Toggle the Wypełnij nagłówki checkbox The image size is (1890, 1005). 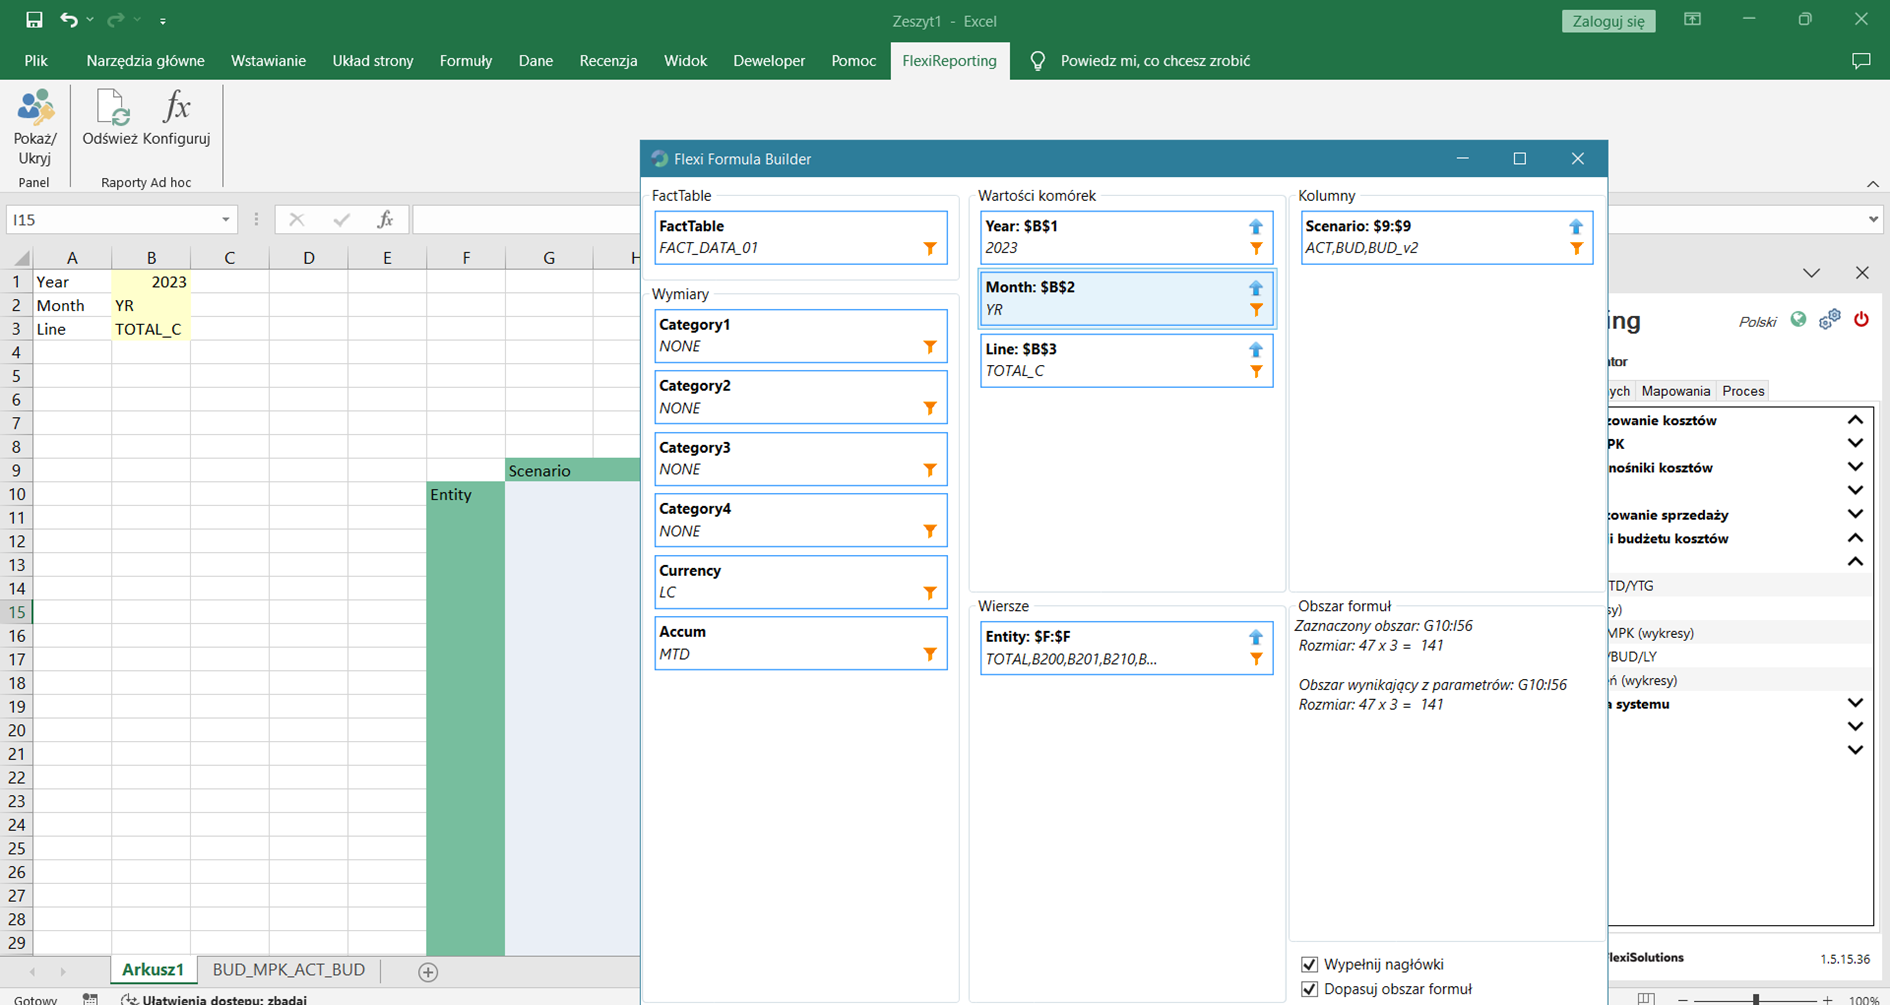1309,964
